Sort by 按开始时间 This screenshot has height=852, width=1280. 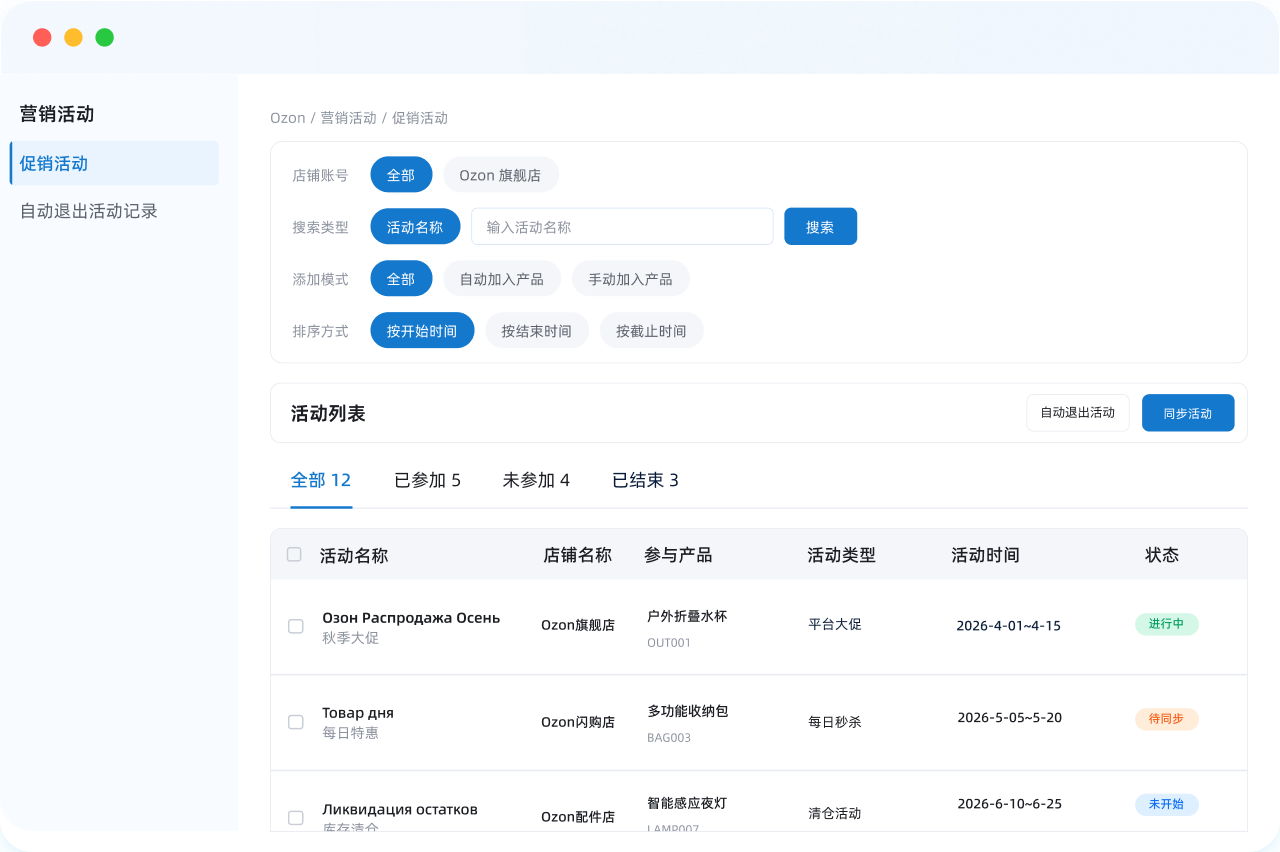[x=422, y=330]
